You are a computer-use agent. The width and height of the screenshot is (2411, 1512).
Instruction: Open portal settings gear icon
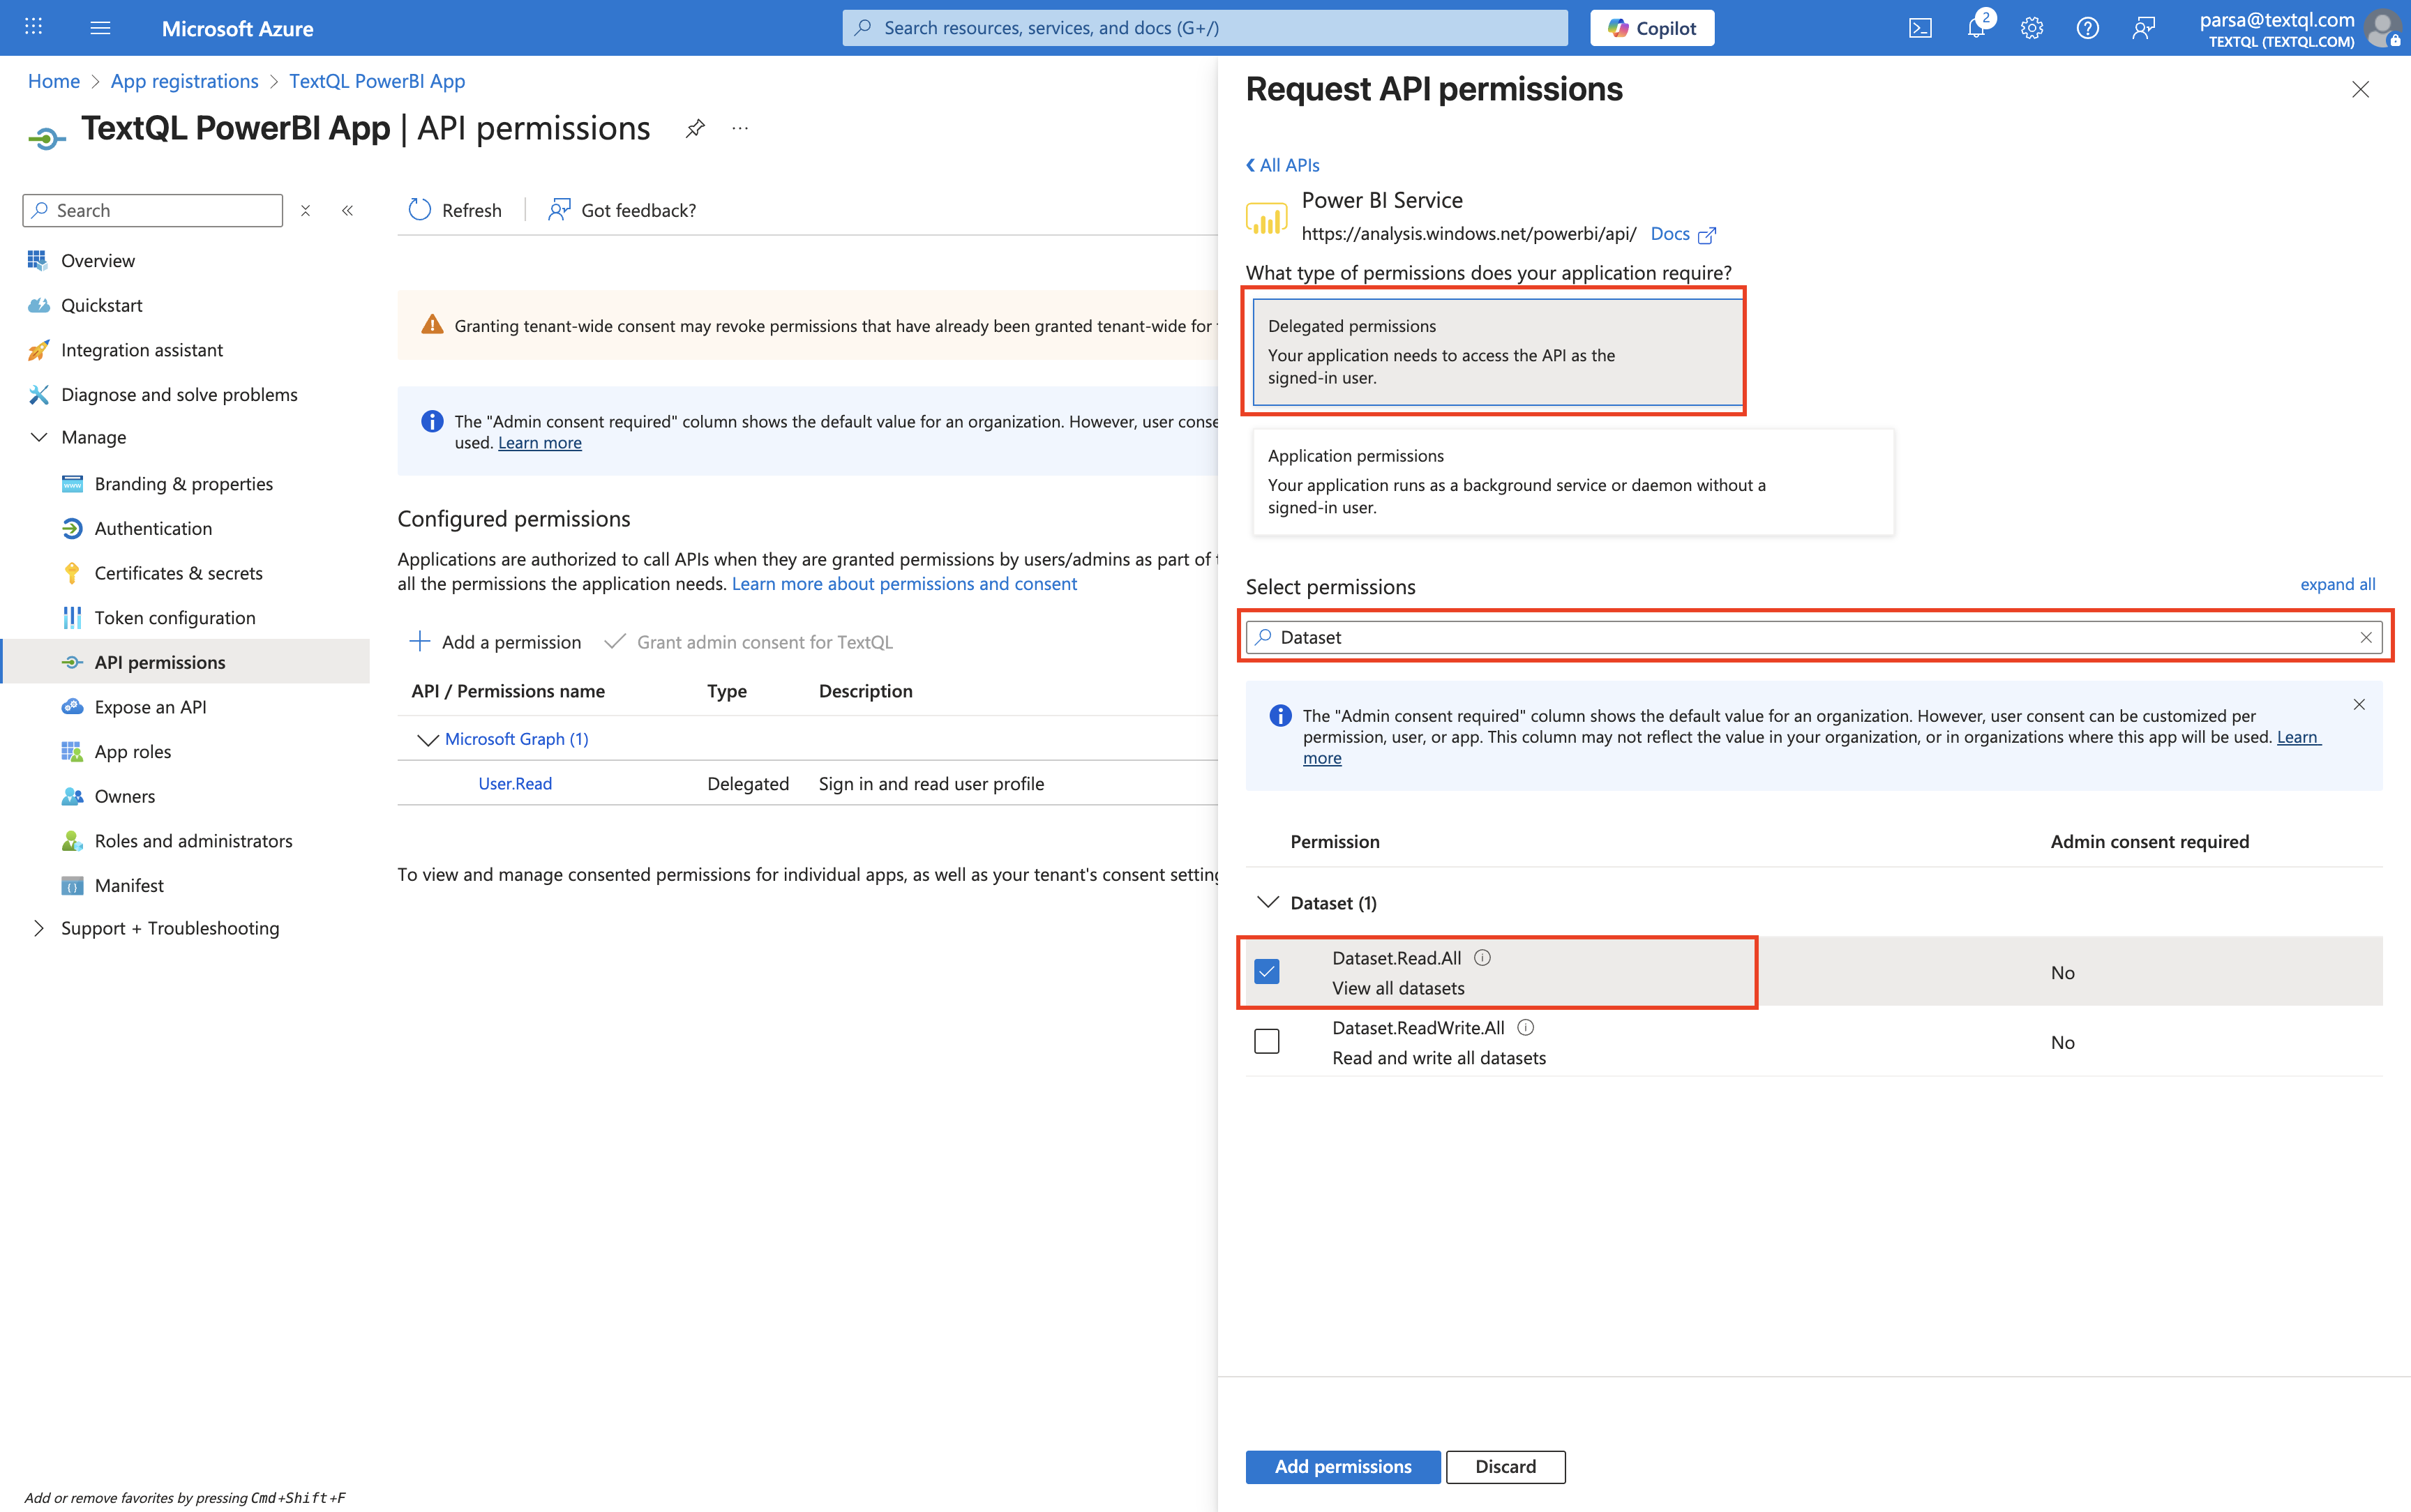pyautogui.click(x=2031, y=28)
